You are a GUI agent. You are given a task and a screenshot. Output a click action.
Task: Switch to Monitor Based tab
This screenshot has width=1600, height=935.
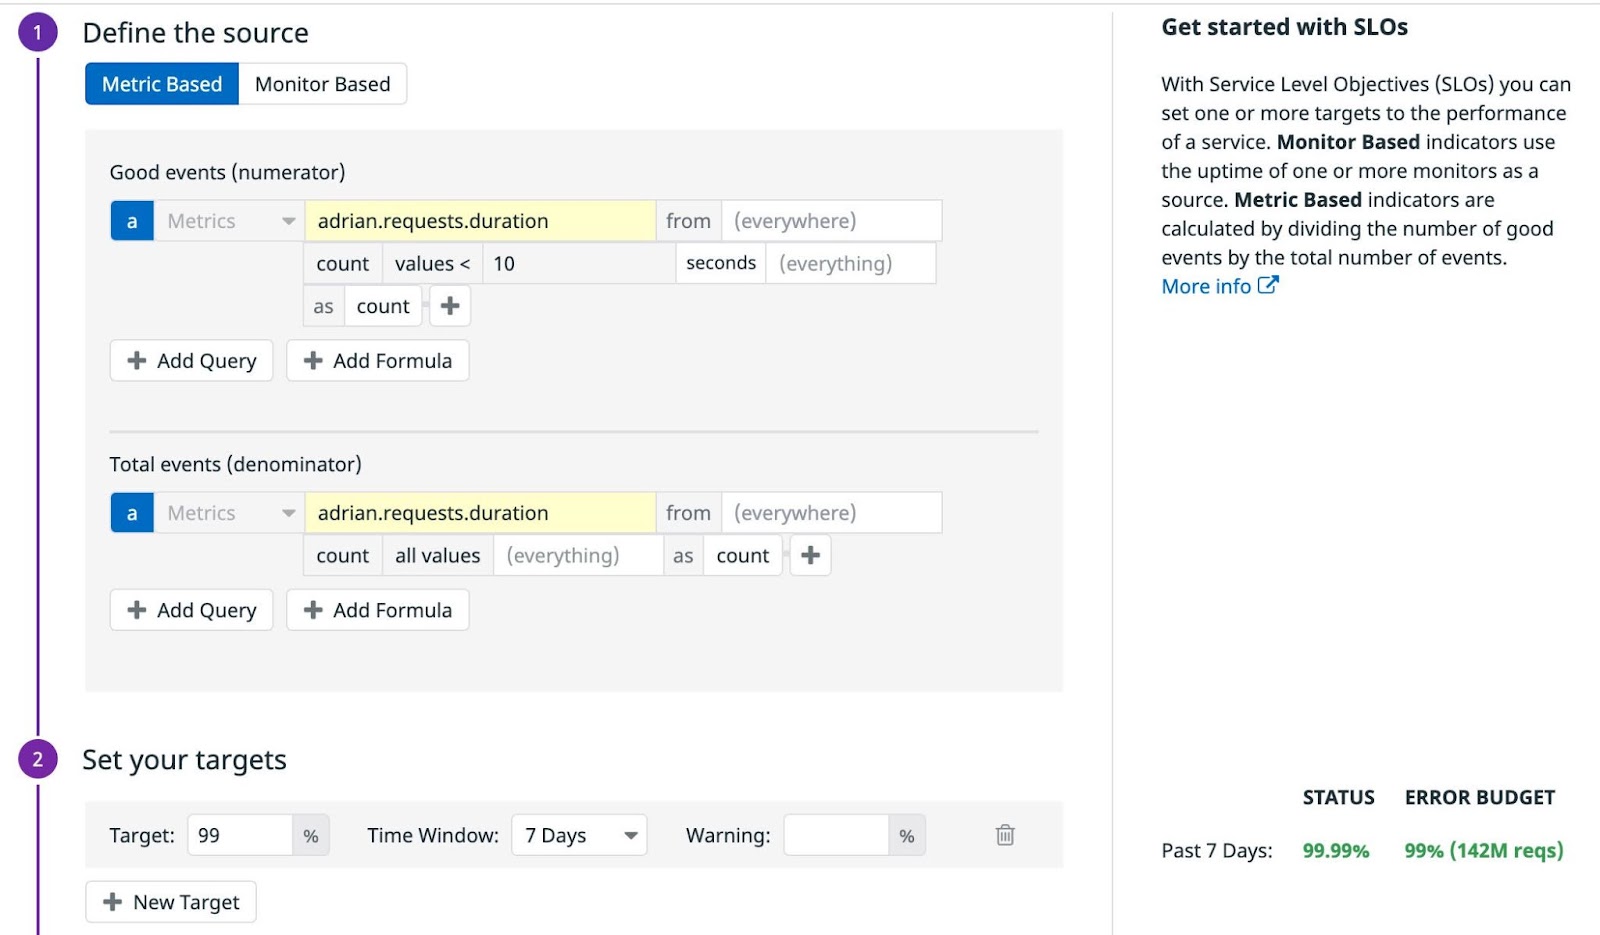point(322,84)
